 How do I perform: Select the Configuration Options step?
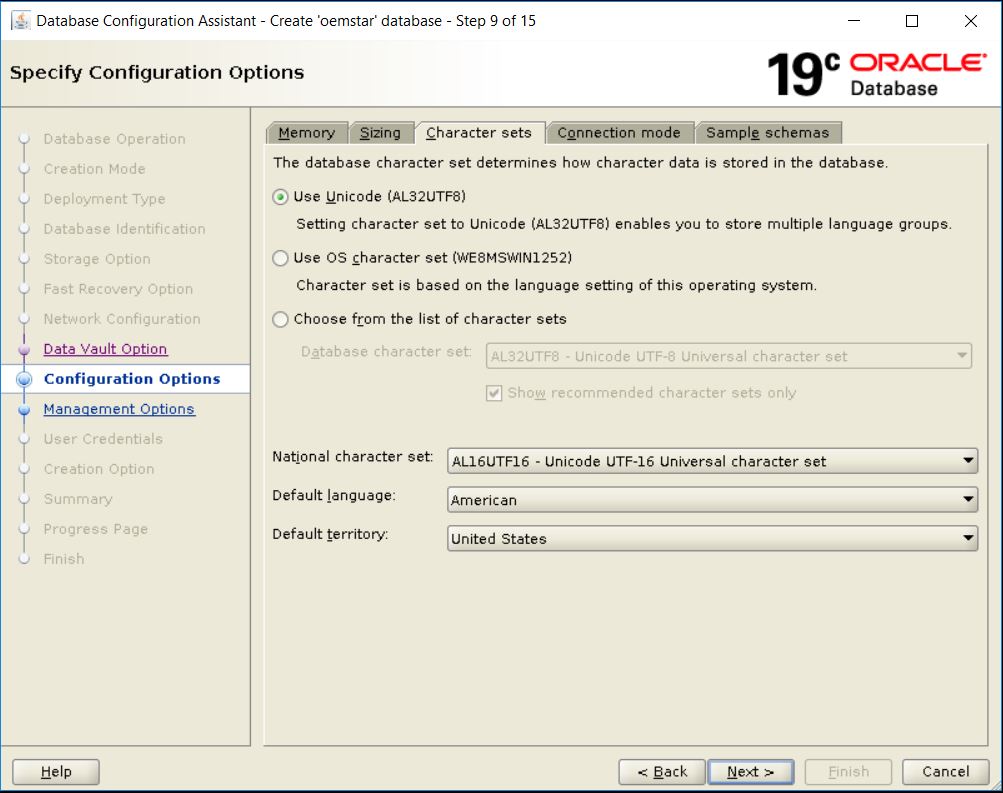[132, 379]
